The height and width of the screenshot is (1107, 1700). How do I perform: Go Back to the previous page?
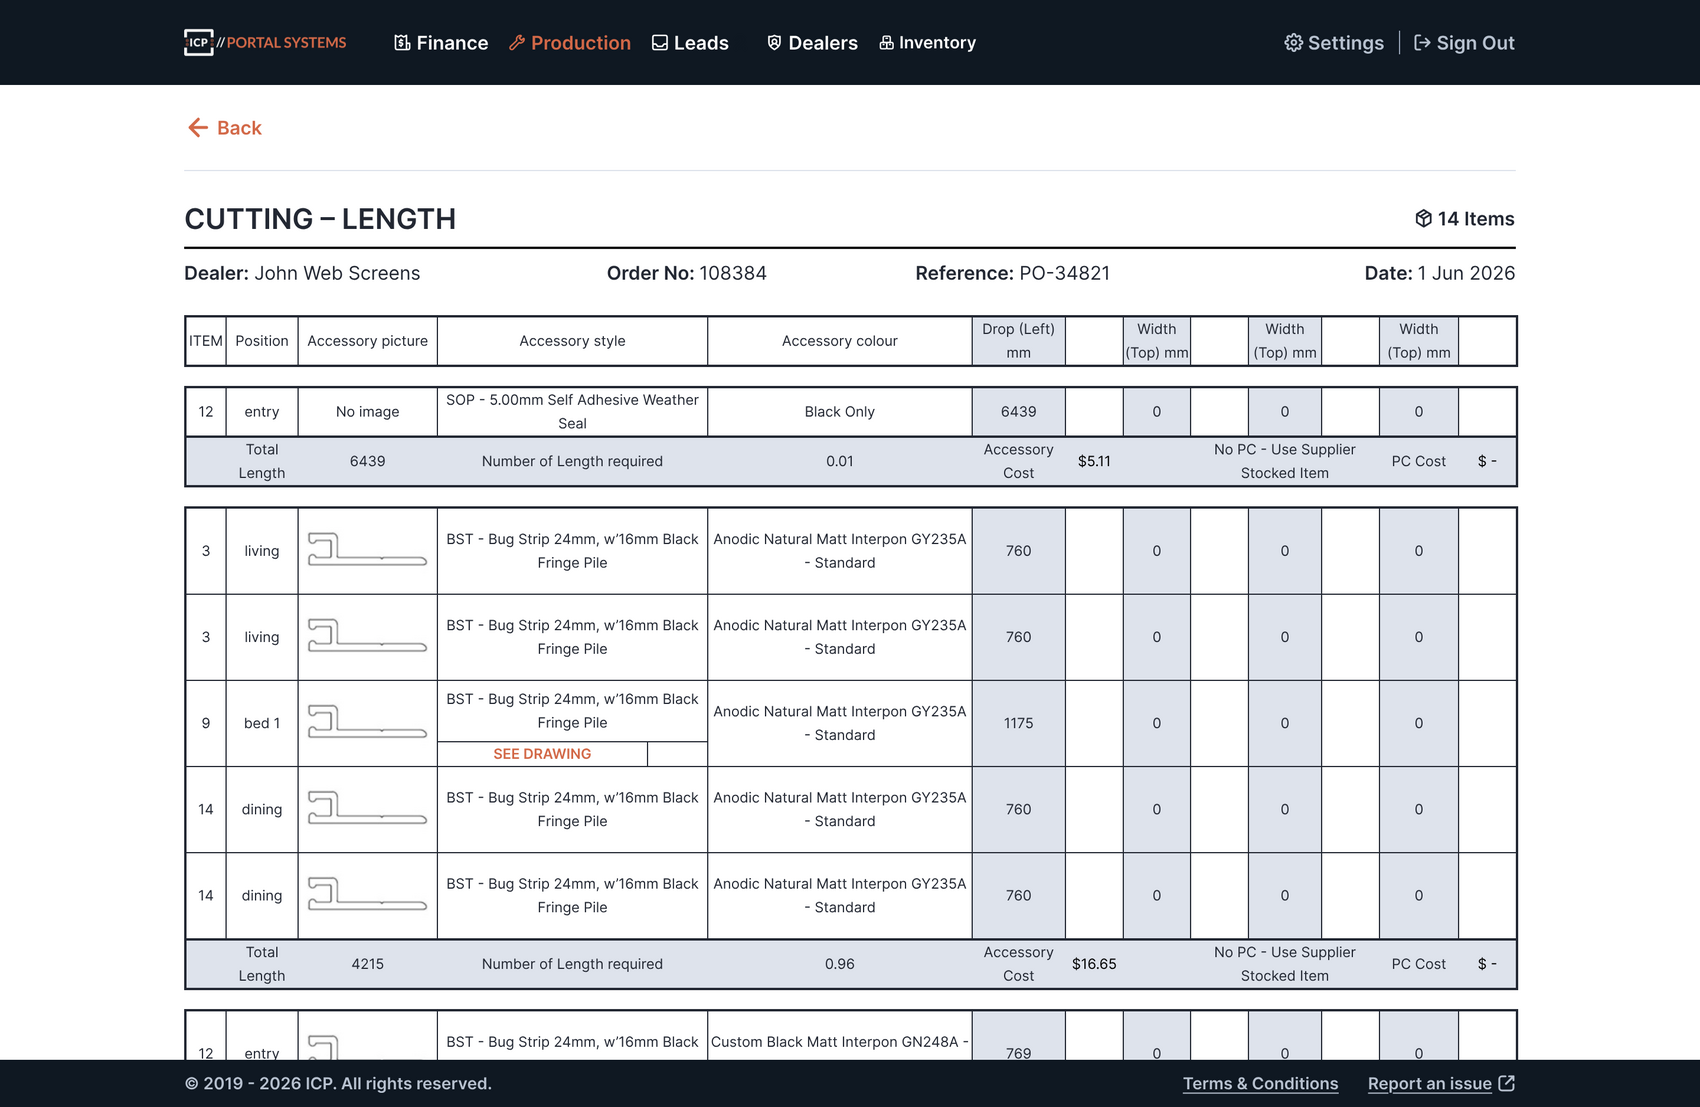225,128
